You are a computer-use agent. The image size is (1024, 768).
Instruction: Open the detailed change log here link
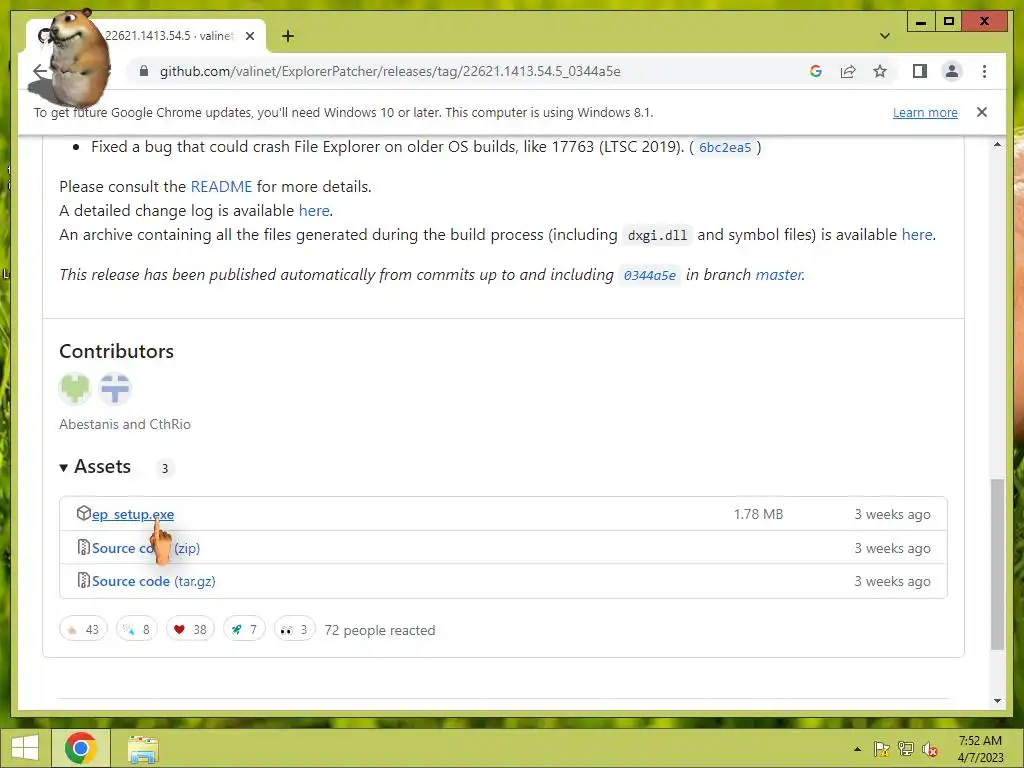314,211
